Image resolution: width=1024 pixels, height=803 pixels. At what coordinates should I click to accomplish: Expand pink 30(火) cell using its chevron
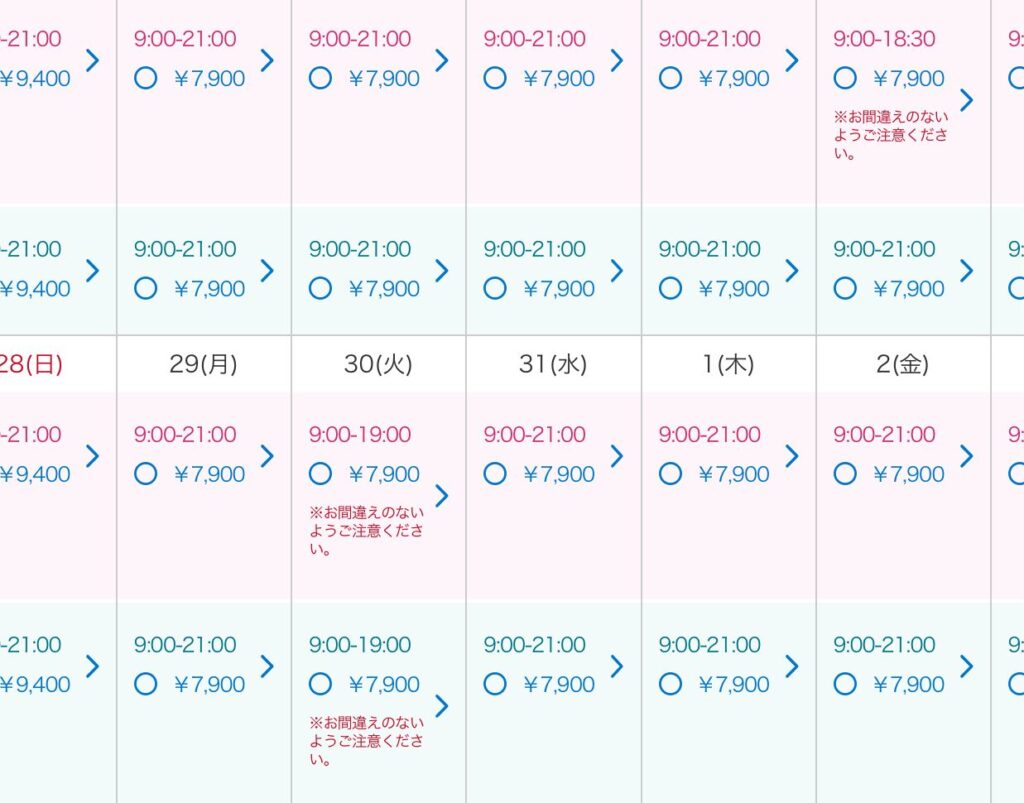[x=442, y=496]
